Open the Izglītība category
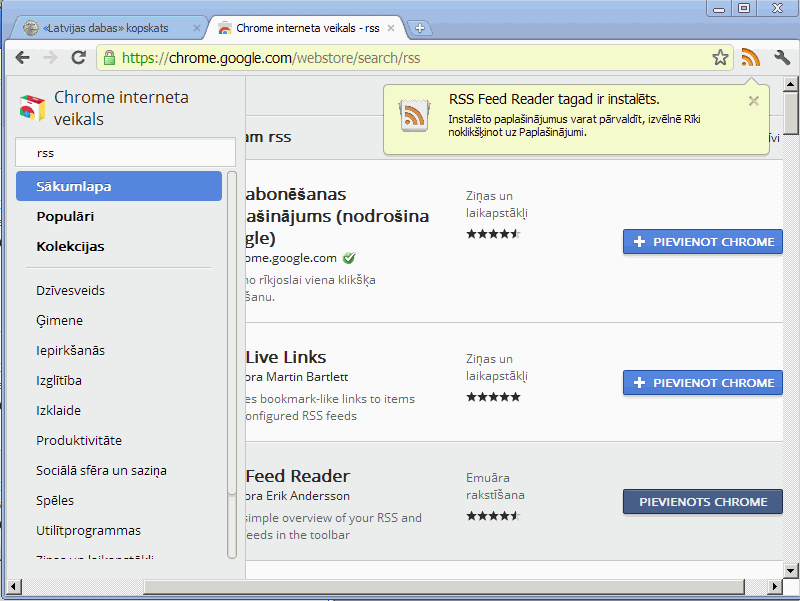800x601 pixels. tap(59, 381)
